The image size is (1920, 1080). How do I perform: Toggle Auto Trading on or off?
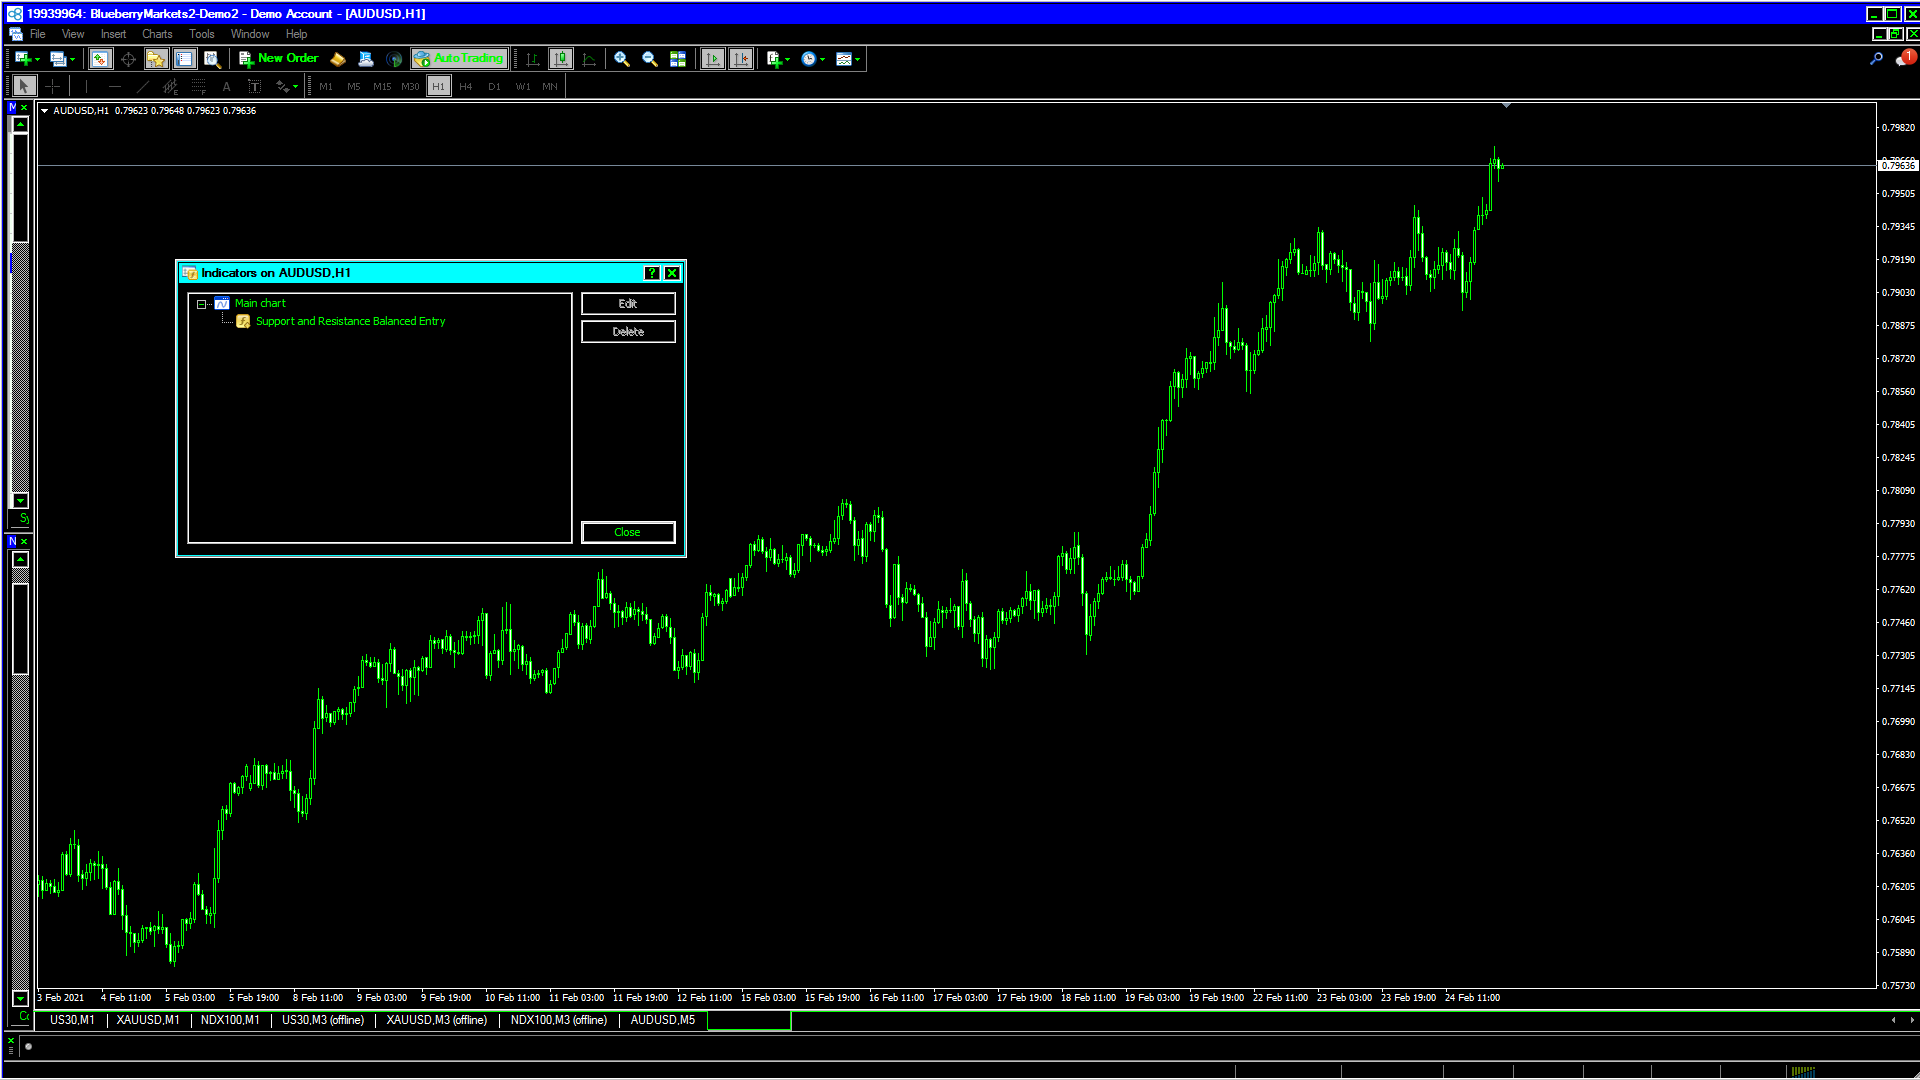pyautogui.click(x=460, y=59)
